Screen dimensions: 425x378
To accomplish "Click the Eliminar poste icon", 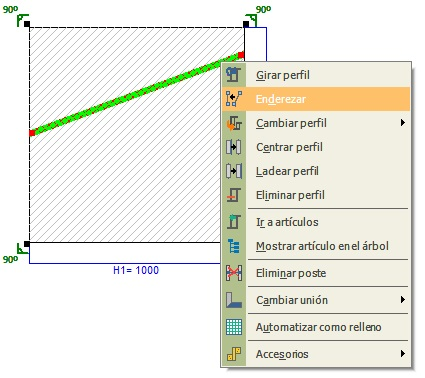I will tap(234, 273).
